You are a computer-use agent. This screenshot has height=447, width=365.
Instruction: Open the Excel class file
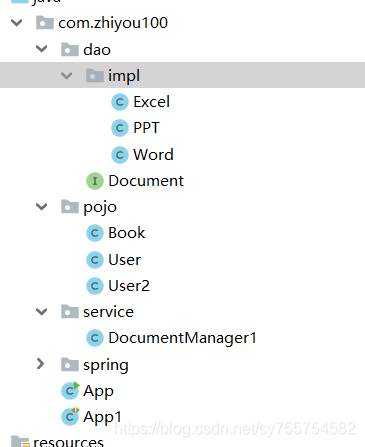click(151, 102)
